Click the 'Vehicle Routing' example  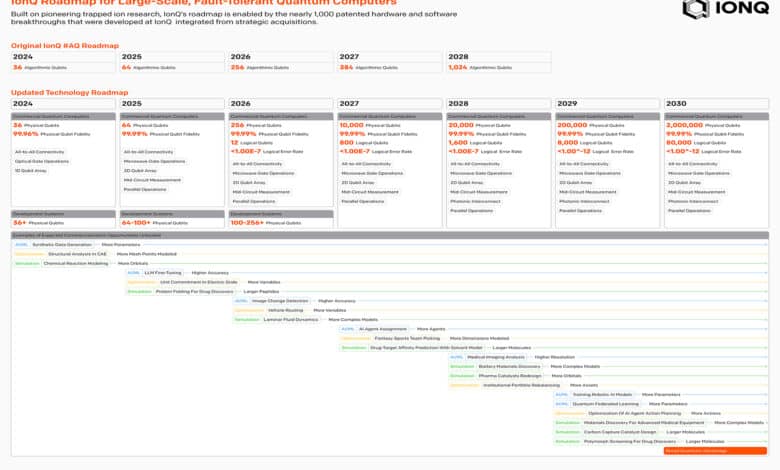[286, 310]
